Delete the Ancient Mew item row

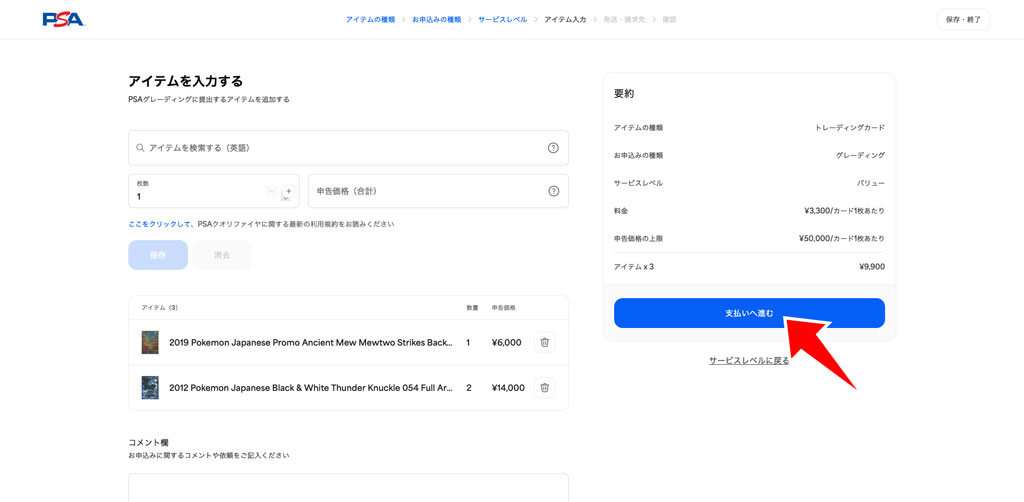pos(545,342)
